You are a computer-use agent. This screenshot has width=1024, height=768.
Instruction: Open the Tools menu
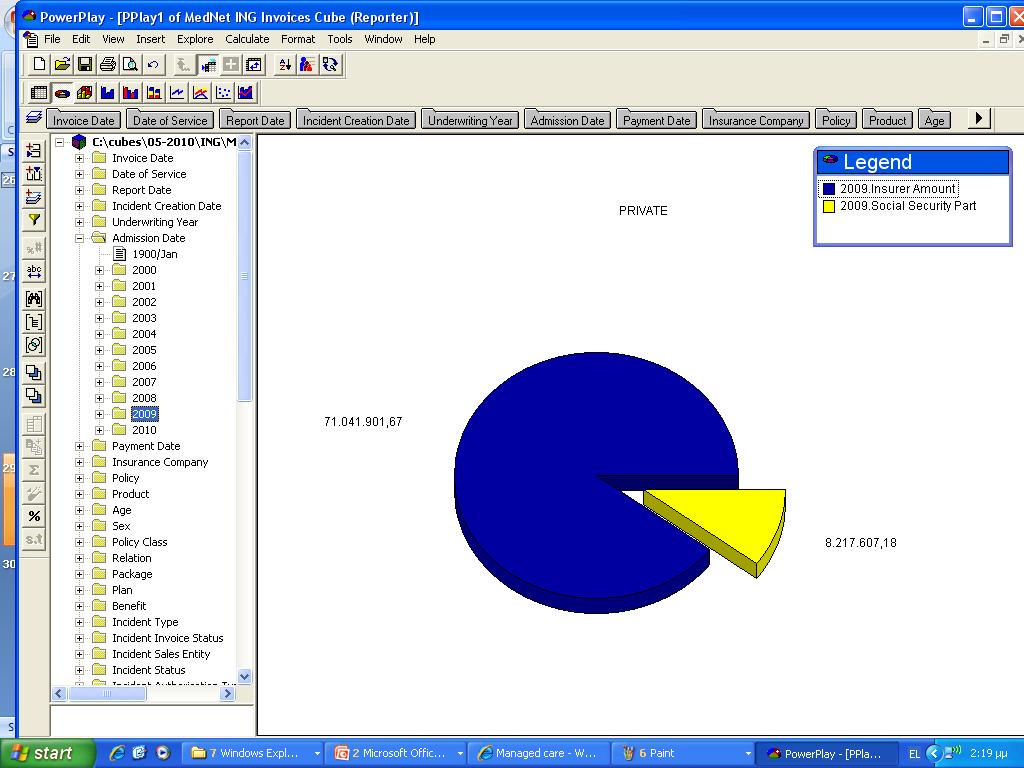click(x=340, y=39)
